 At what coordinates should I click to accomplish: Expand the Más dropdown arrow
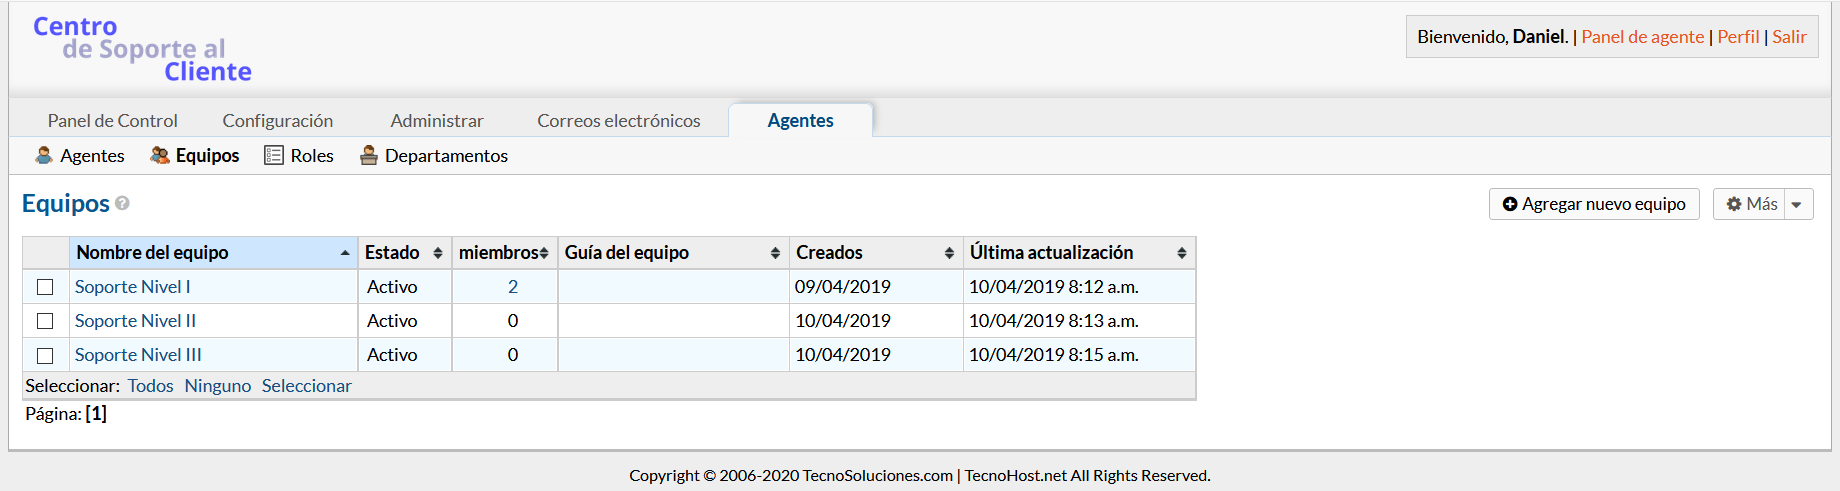pos(1797,204)
